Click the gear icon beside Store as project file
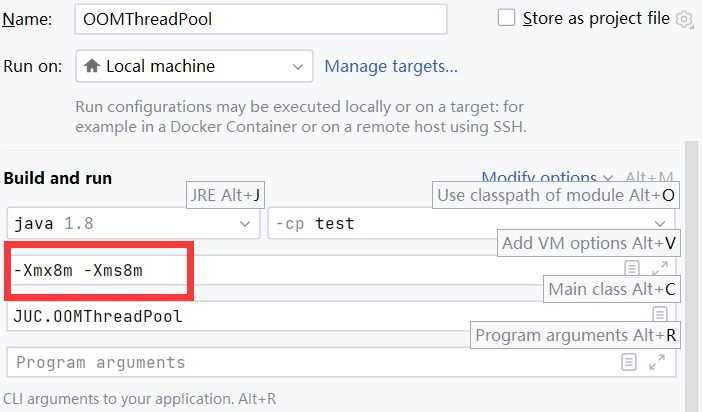 coord(685,19)
